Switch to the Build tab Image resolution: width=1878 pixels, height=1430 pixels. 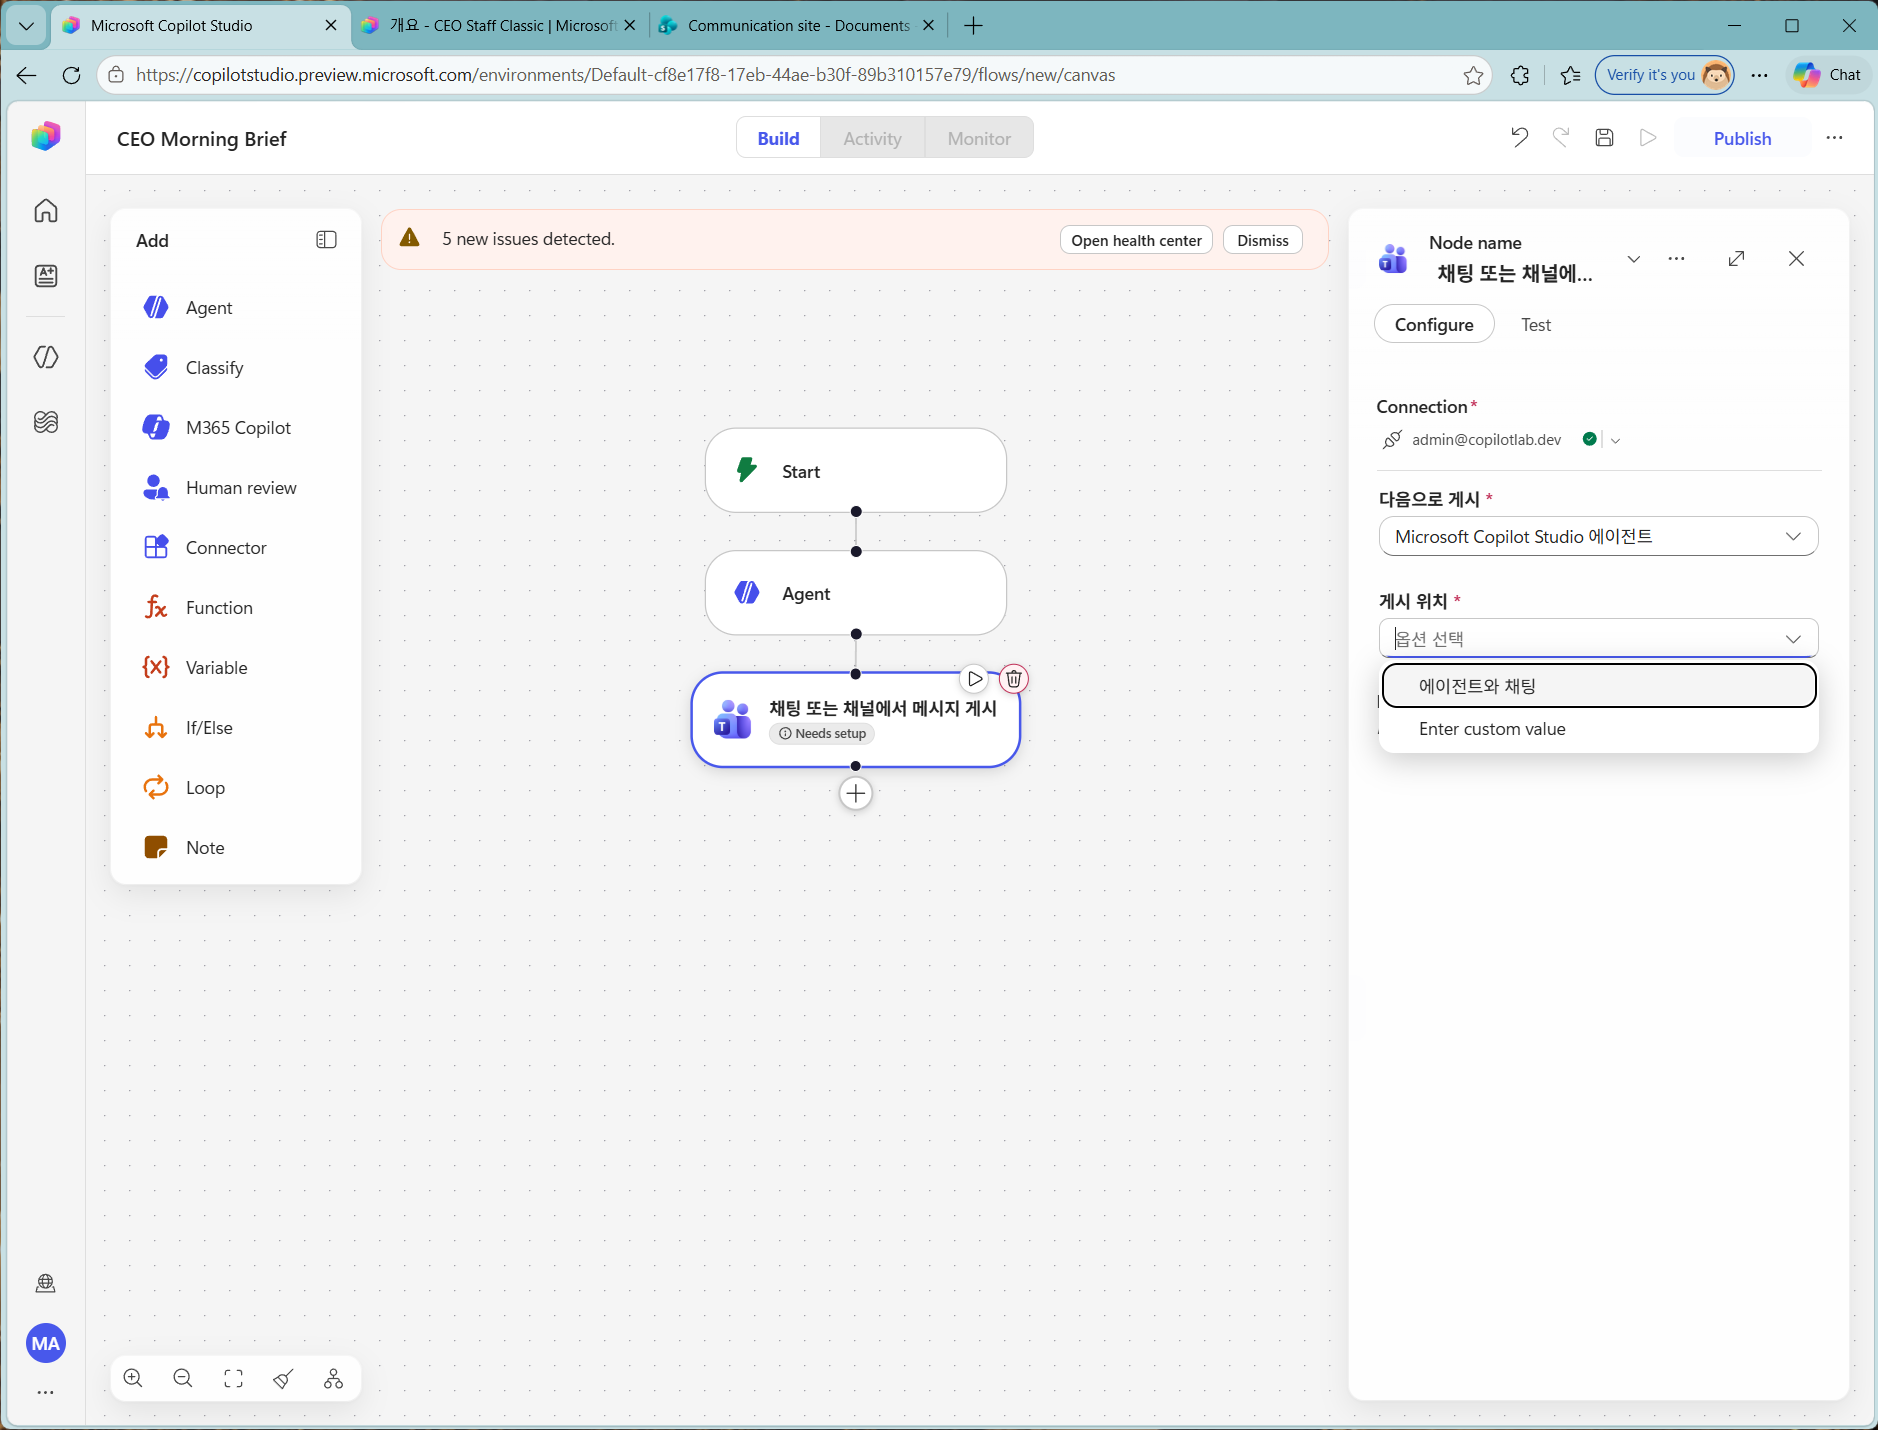click(x=778, y=138)
